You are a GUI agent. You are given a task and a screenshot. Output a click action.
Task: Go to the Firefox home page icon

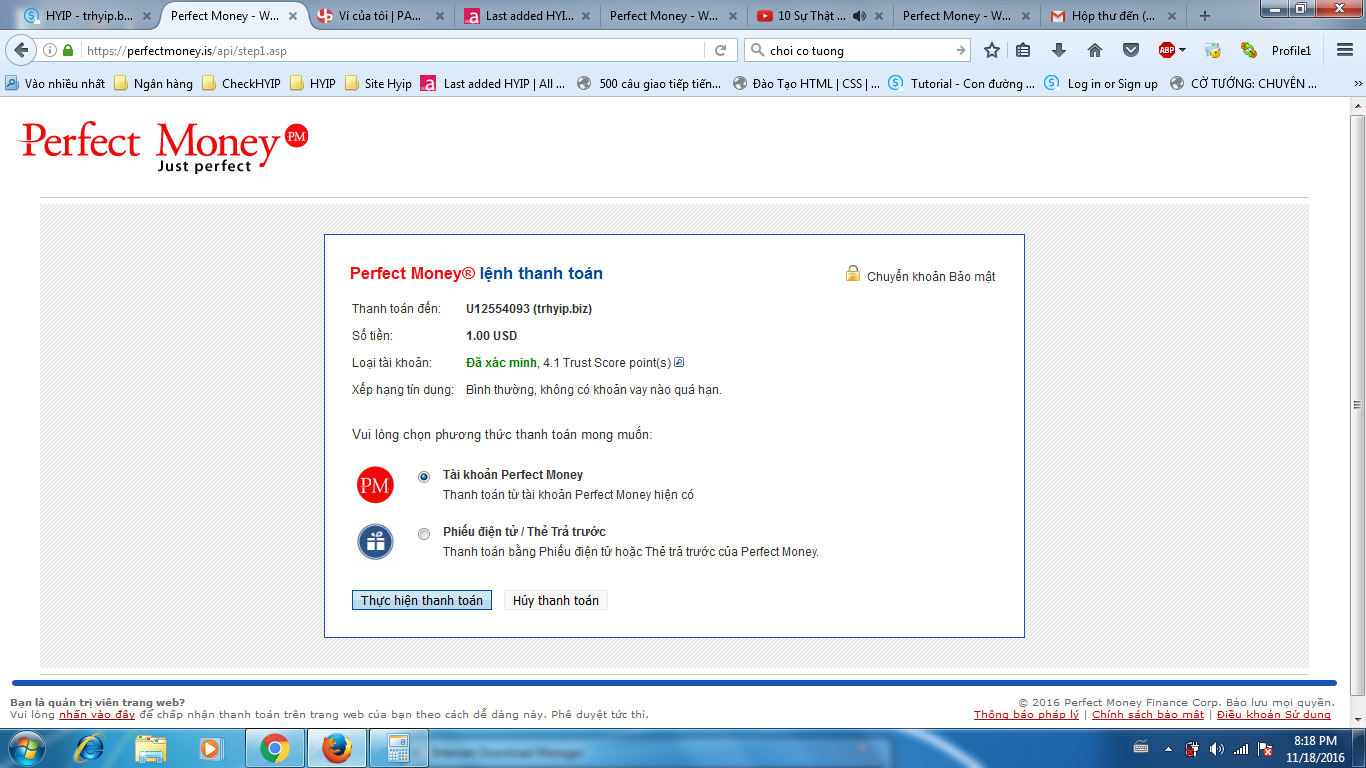1095,51
